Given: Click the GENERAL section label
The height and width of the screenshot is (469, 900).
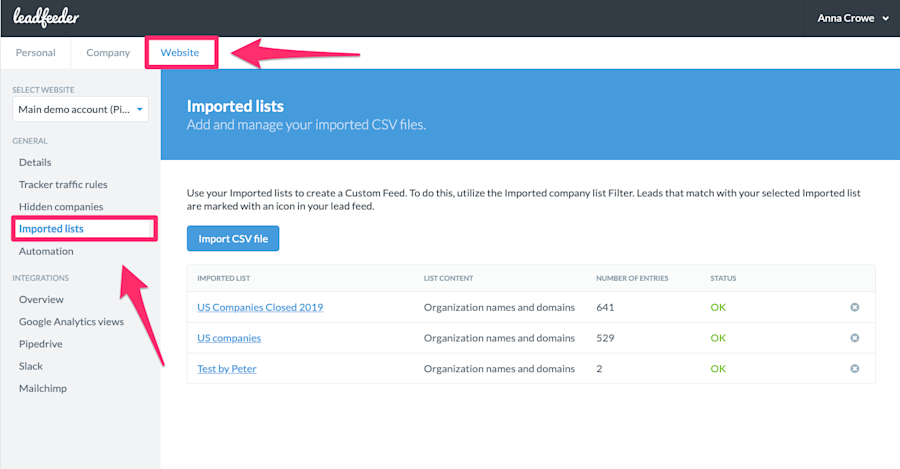Looking at the screenshot, I should (x=30, y=141).
